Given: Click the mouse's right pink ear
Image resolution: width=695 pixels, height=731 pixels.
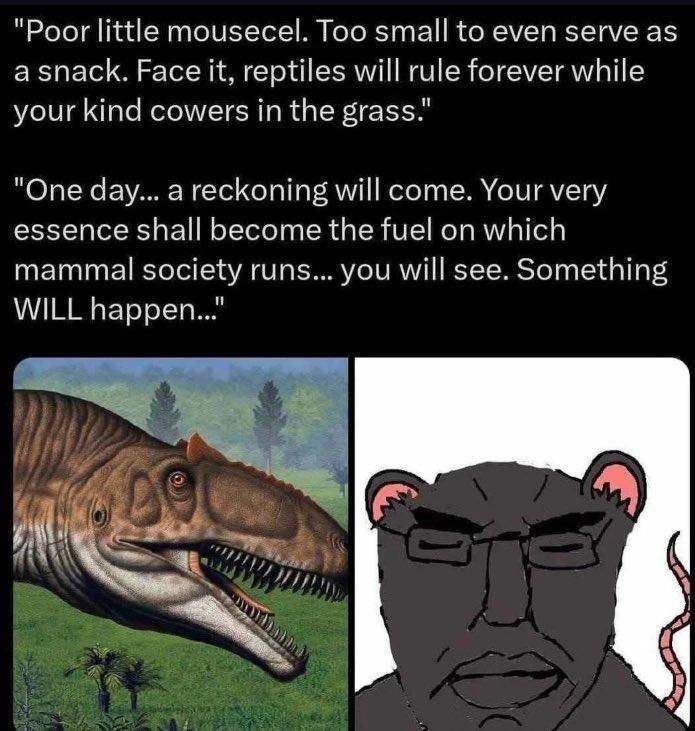Looking at the screenshot, I should 616,483.
